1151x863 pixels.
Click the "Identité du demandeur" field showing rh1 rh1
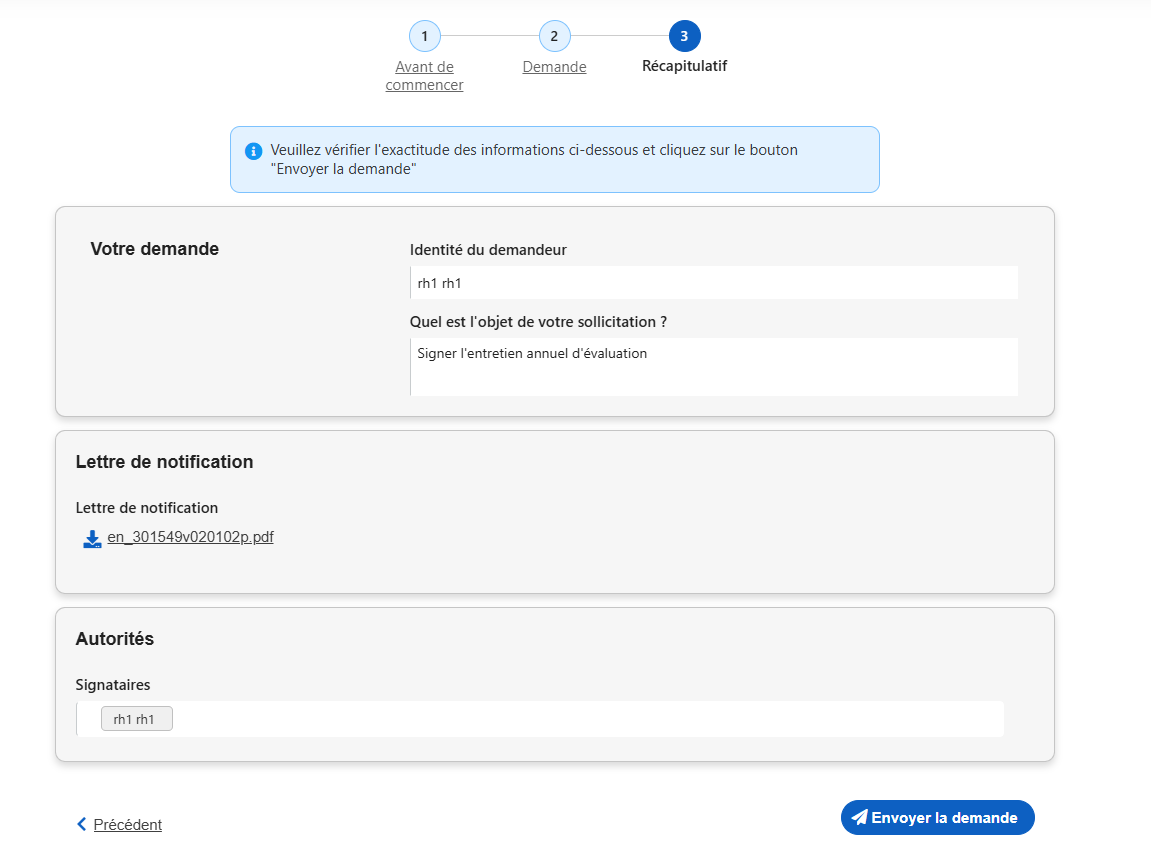713,283
